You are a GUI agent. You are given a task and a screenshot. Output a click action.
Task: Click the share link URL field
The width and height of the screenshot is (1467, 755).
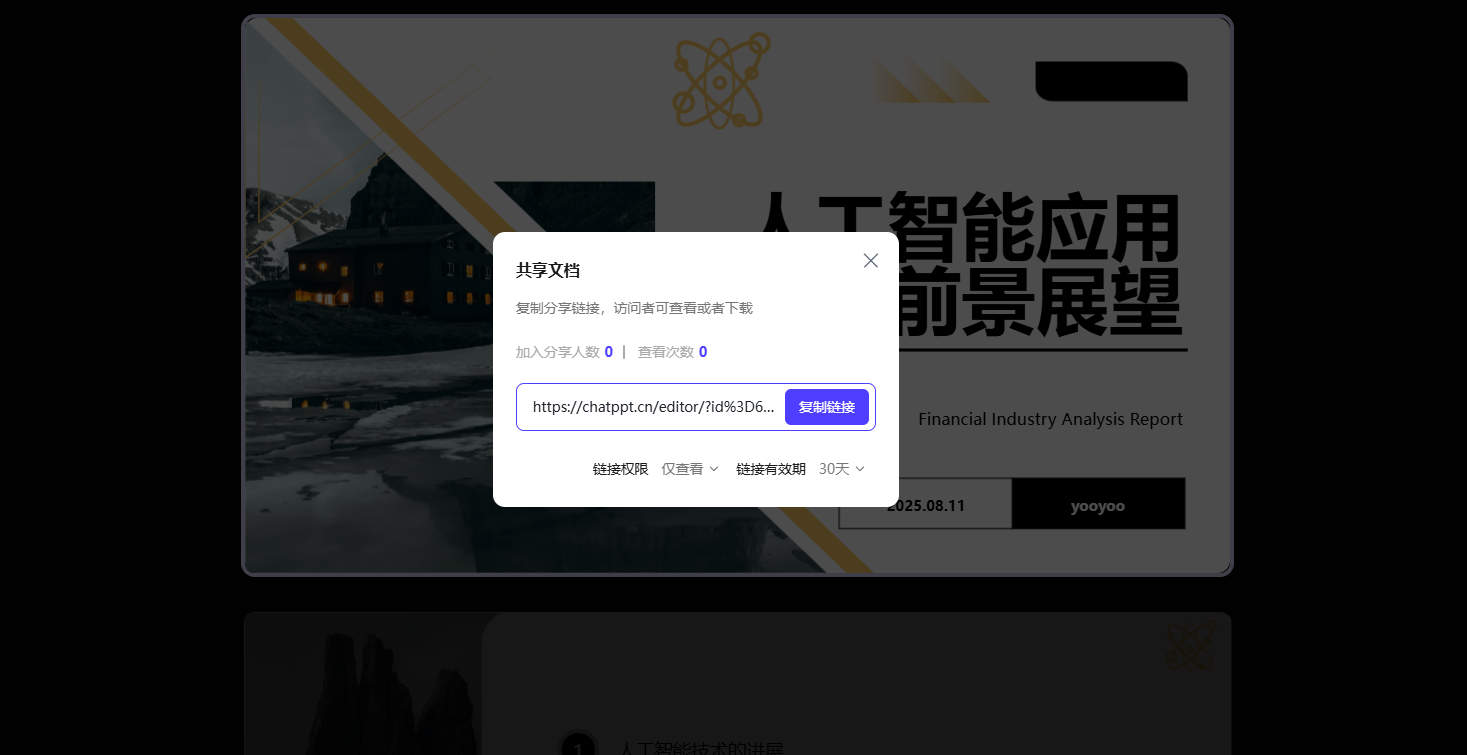coord(653,407)
